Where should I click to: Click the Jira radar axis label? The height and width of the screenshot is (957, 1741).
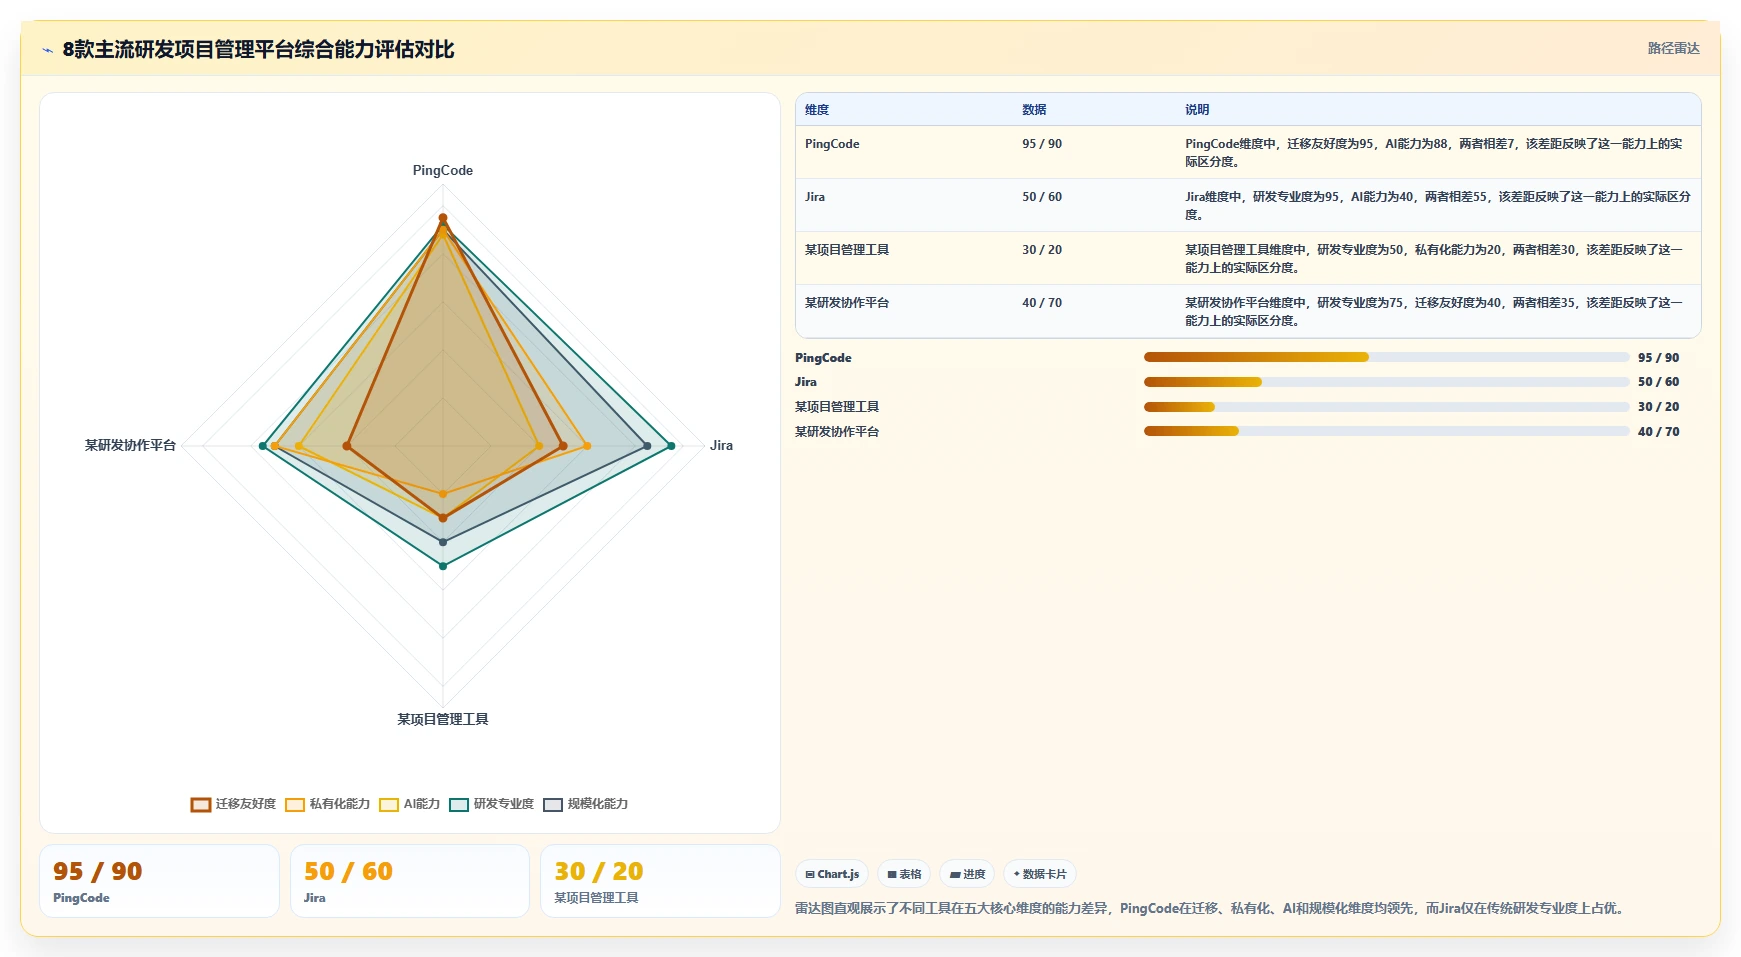pyautogui.click(x=721, y=446)
